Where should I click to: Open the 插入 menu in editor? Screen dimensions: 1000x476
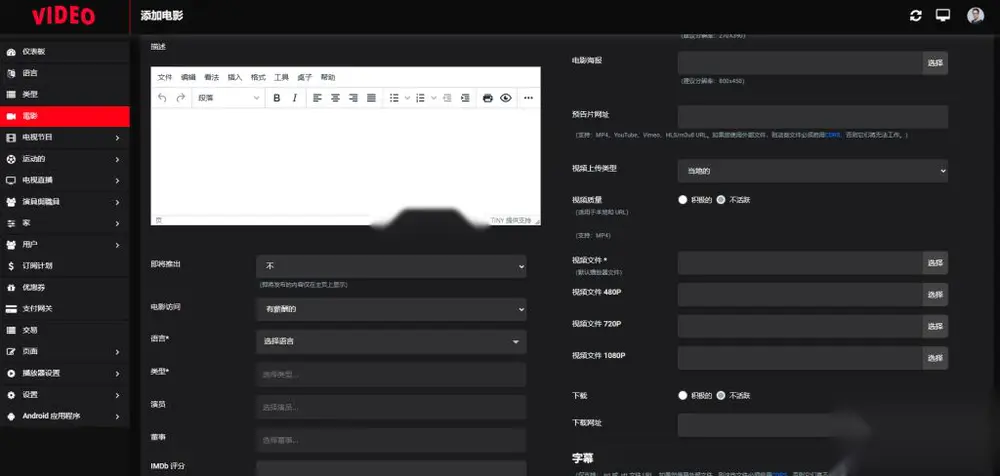tap(235, 77)
